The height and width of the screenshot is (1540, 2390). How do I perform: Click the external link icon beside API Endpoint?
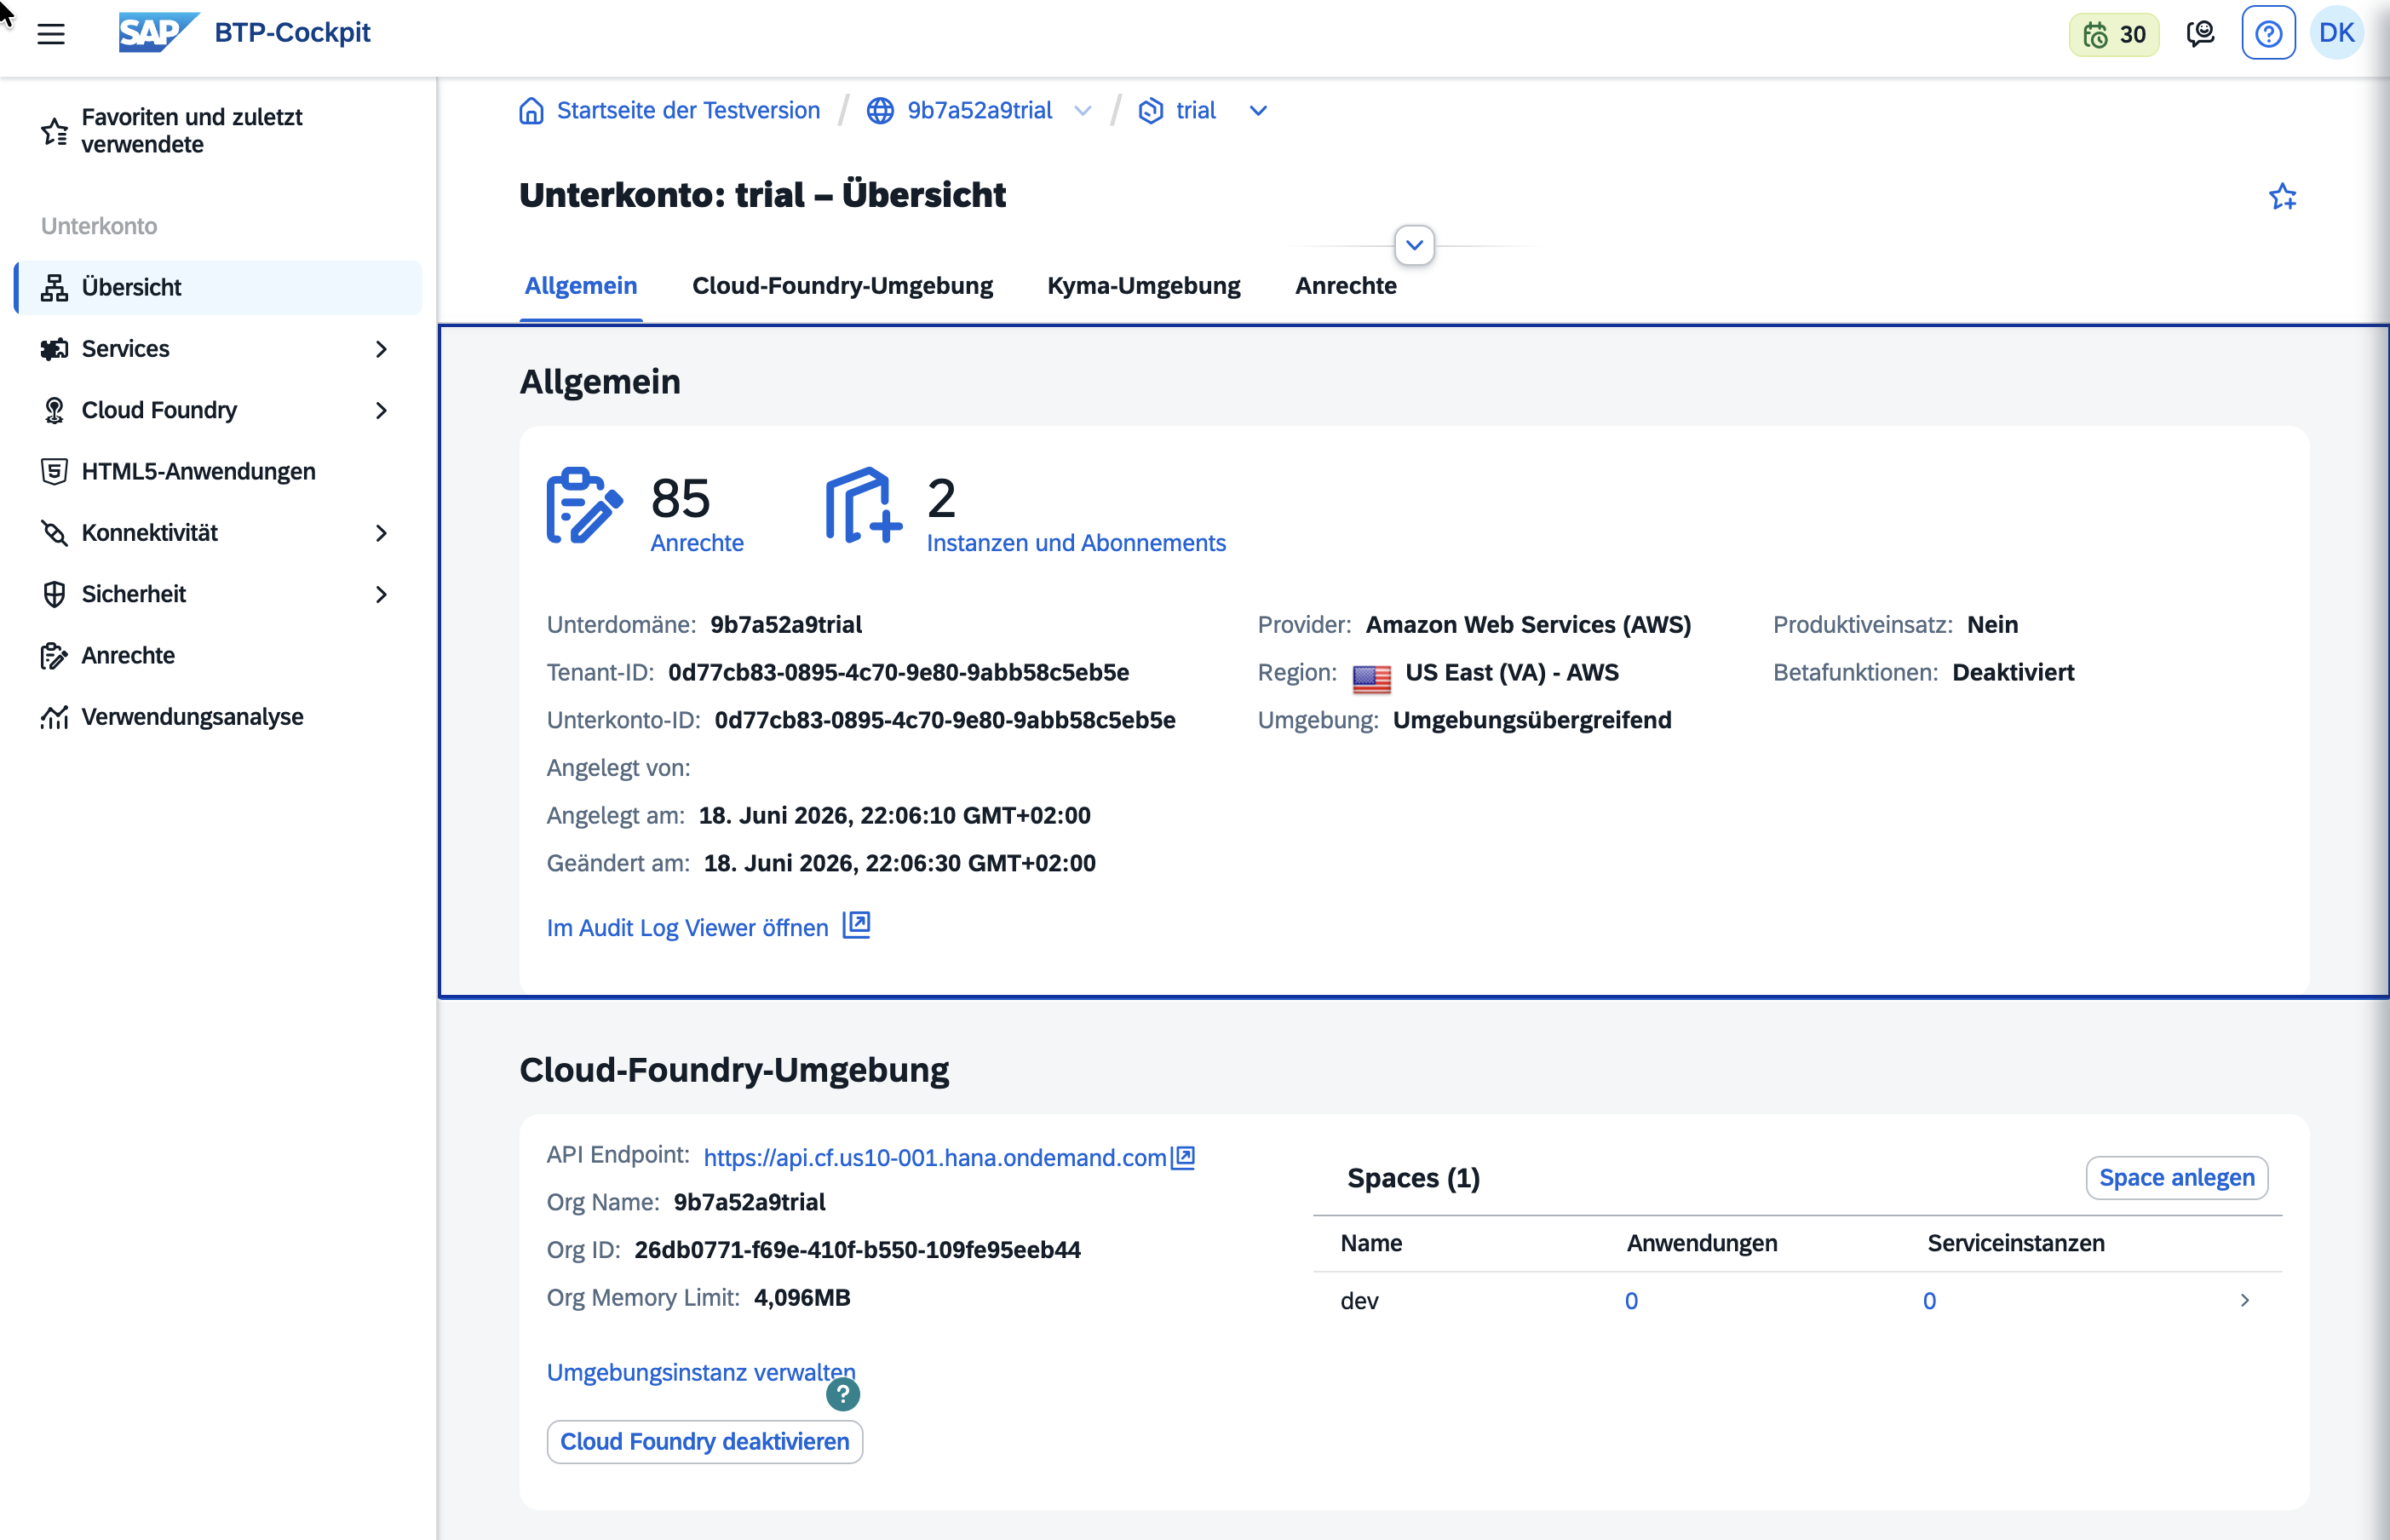point(1183,1157)
